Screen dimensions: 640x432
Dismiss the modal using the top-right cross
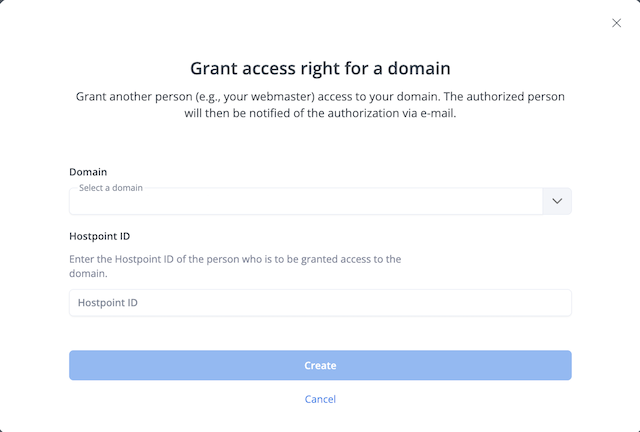click(616, 23)
